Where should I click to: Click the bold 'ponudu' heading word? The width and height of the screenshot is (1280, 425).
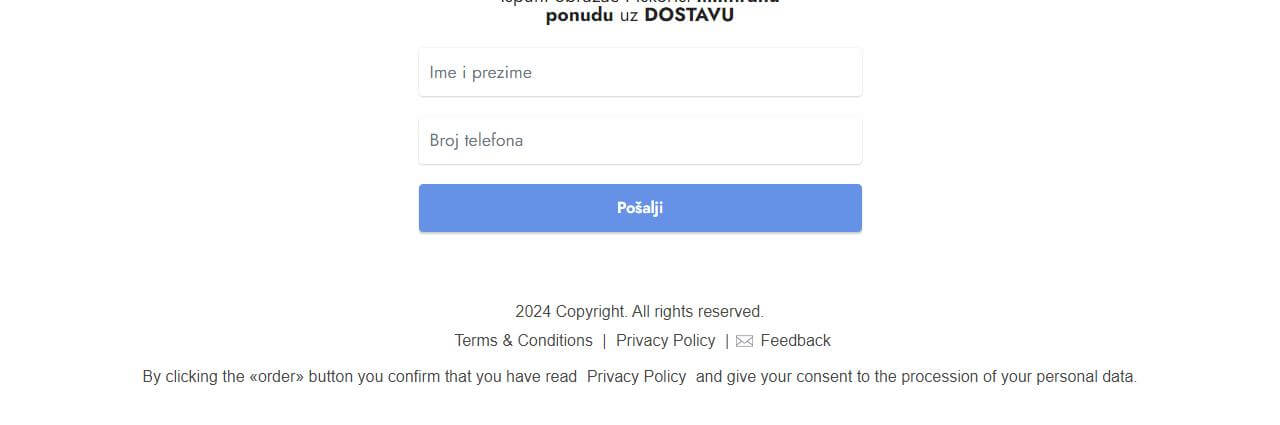pos(579,16)
